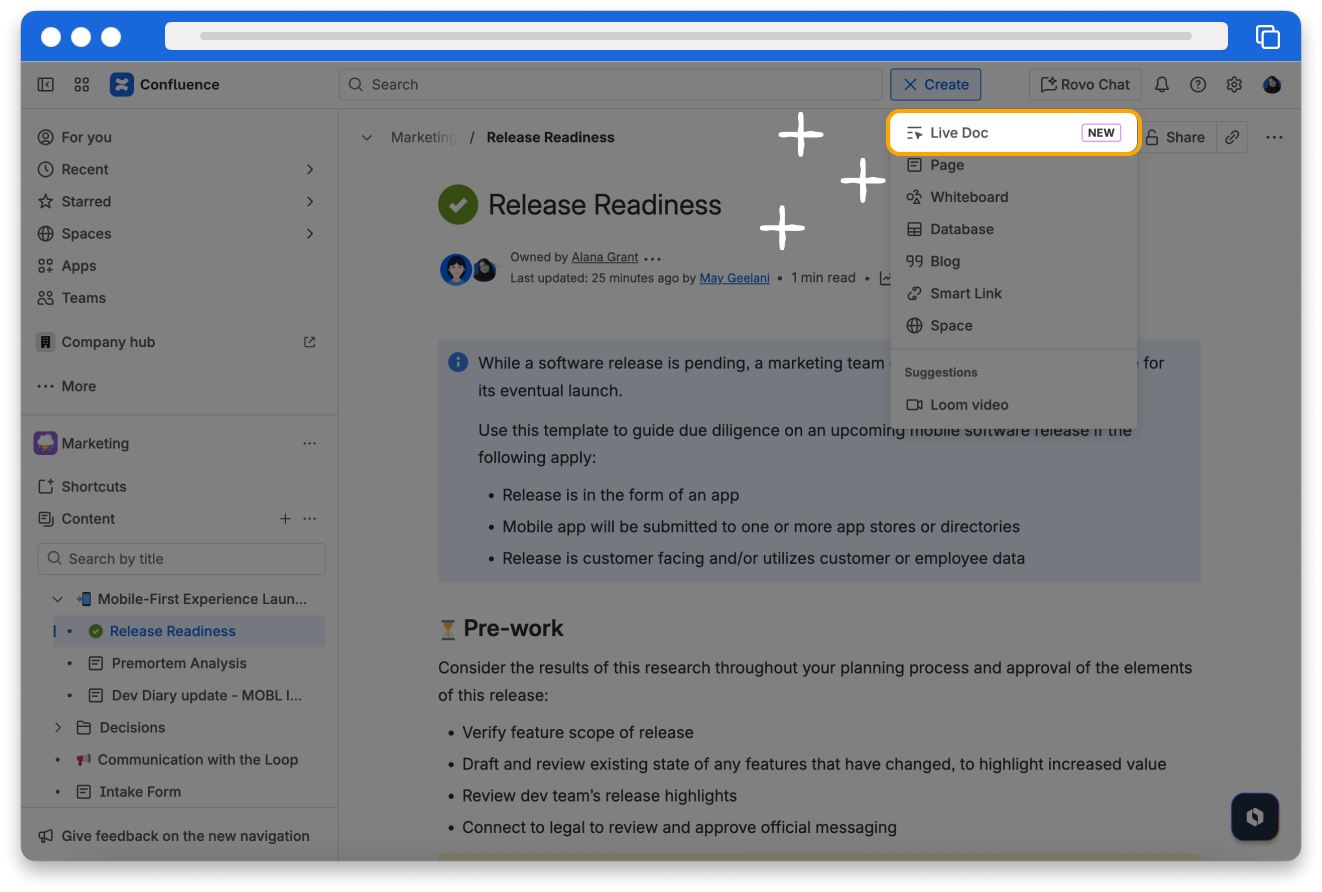Click the floating assistant button at bottom right

(1255, 817)
